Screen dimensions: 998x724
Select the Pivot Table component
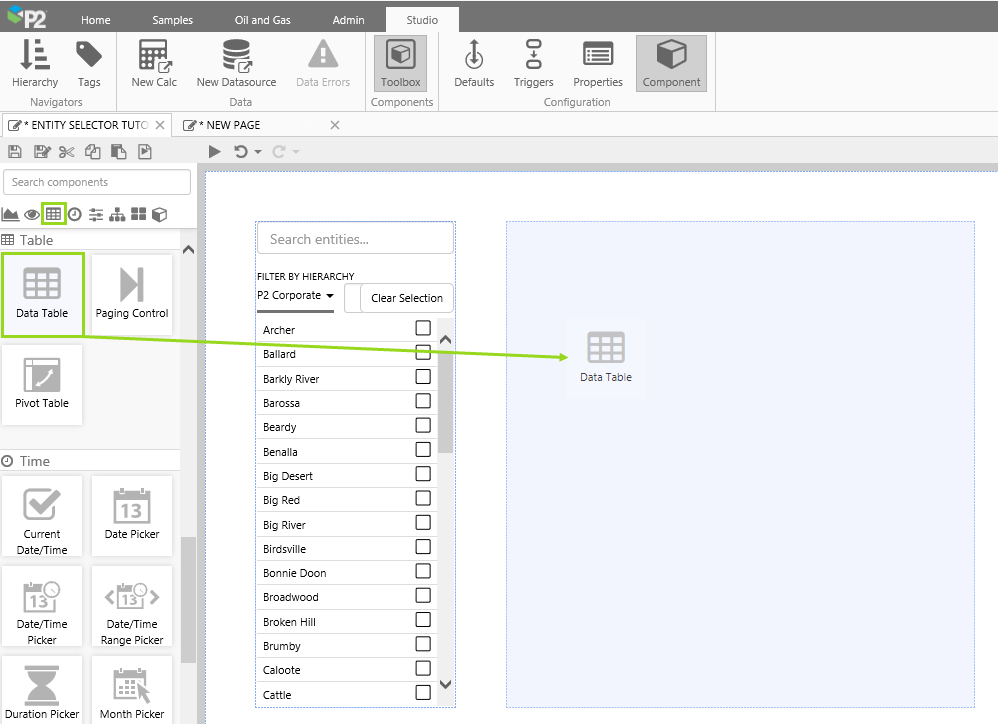42,383
